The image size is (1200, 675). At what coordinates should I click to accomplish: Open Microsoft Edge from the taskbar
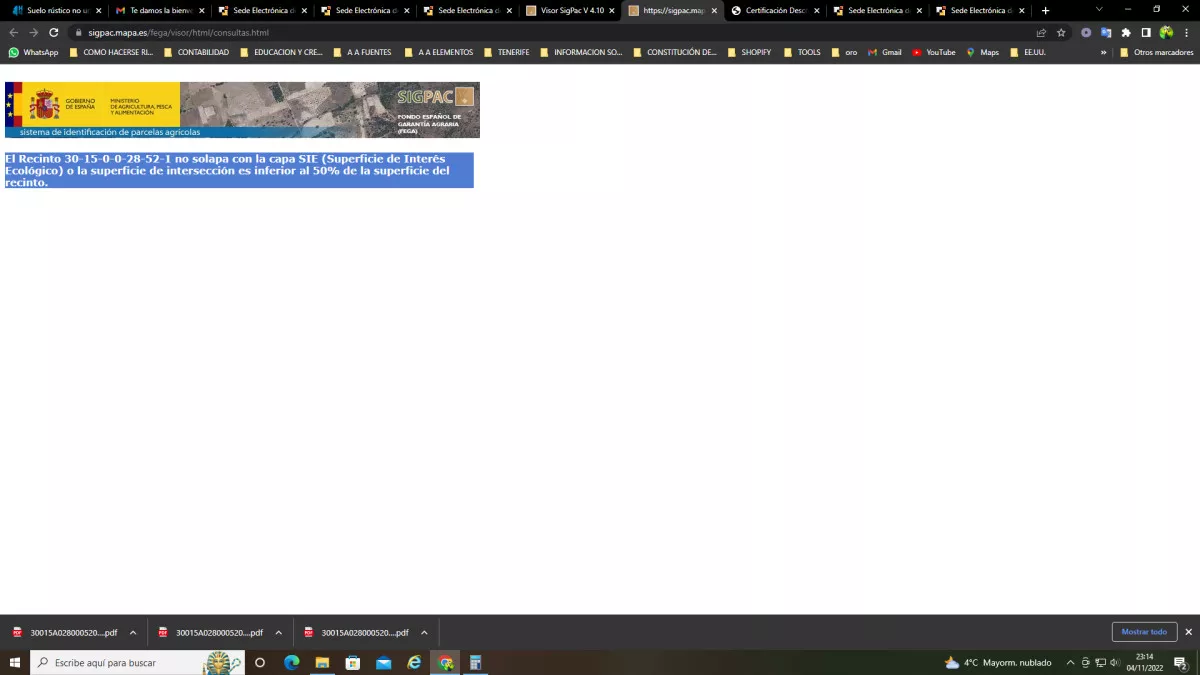(x=292, y=662)
